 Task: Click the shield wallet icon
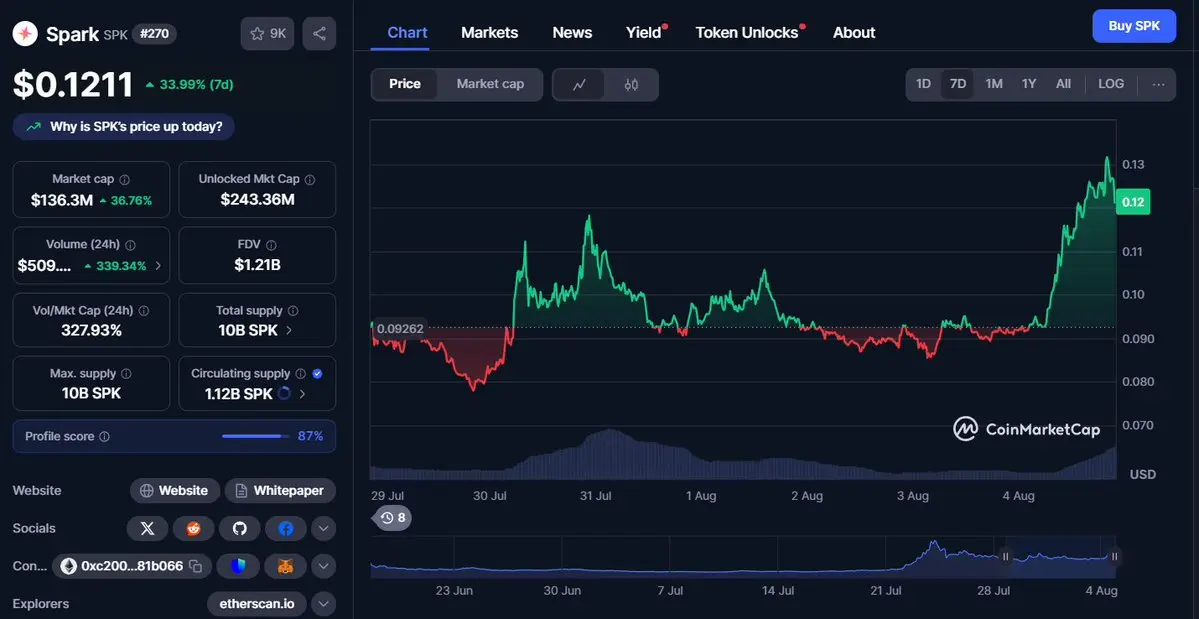[239, 566]
